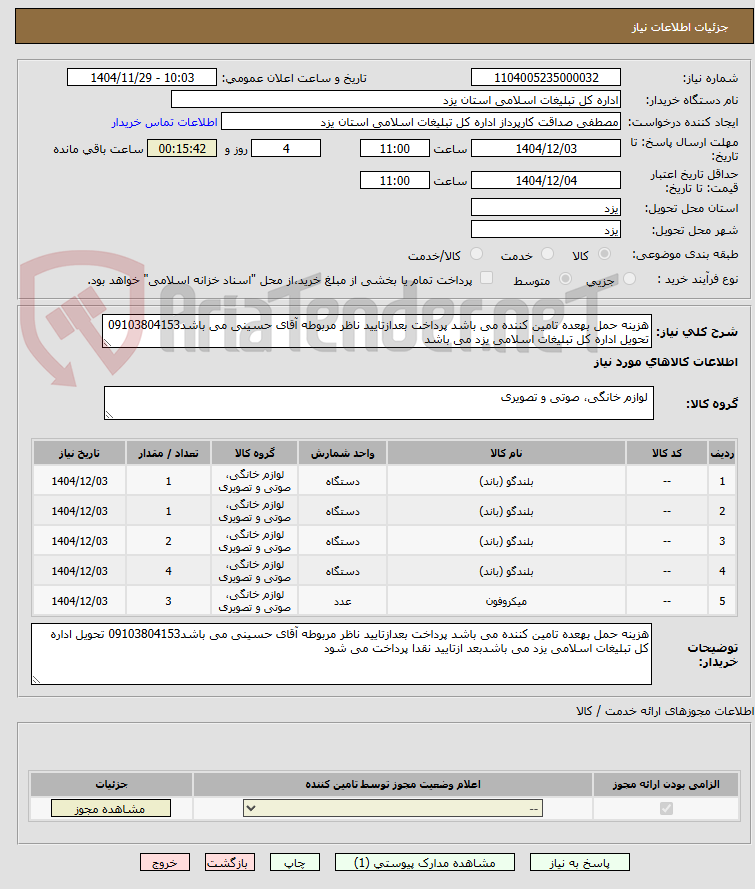Open اطلاعات تماس خریدار link
This screenshot has width=755, height=889.
coord(164,122)
